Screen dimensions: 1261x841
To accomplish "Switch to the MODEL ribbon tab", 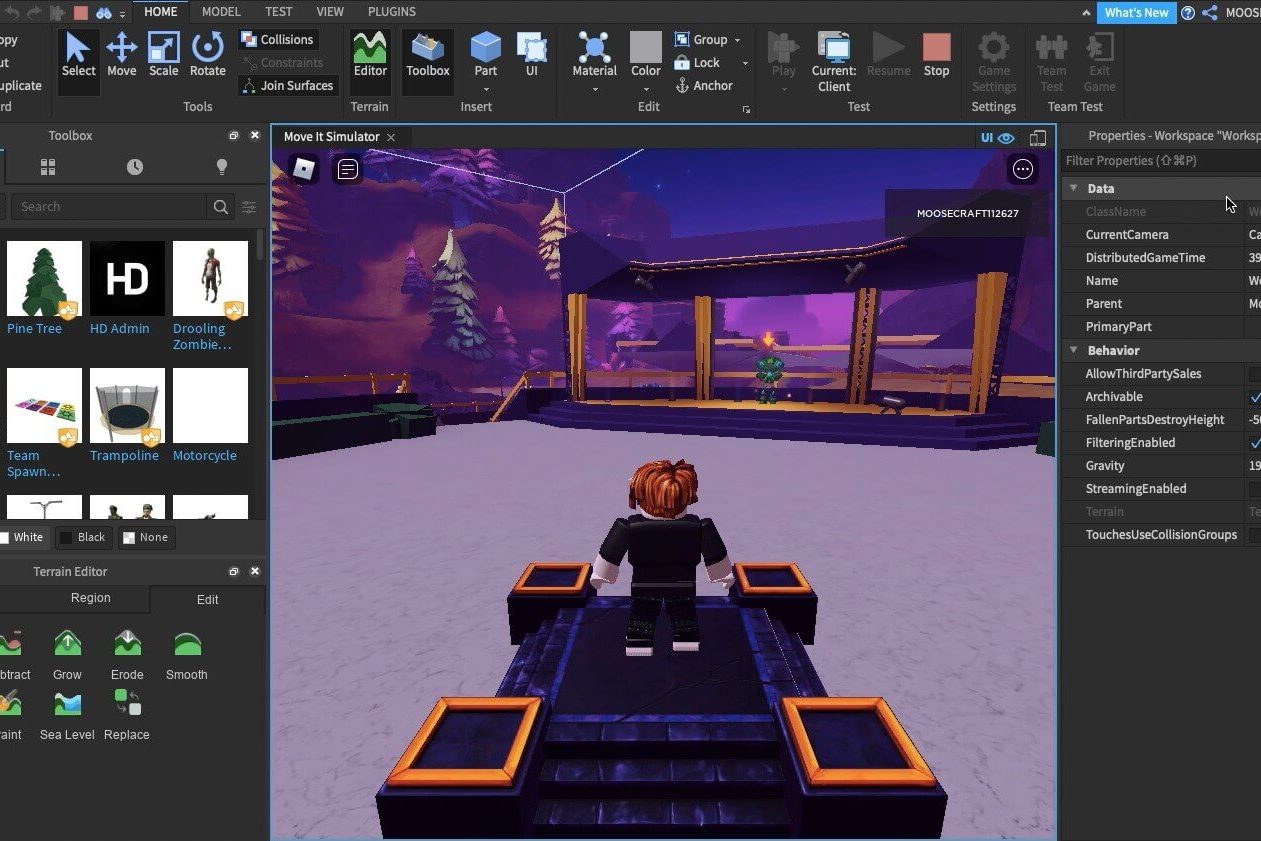I will click(x=220, y=11).
